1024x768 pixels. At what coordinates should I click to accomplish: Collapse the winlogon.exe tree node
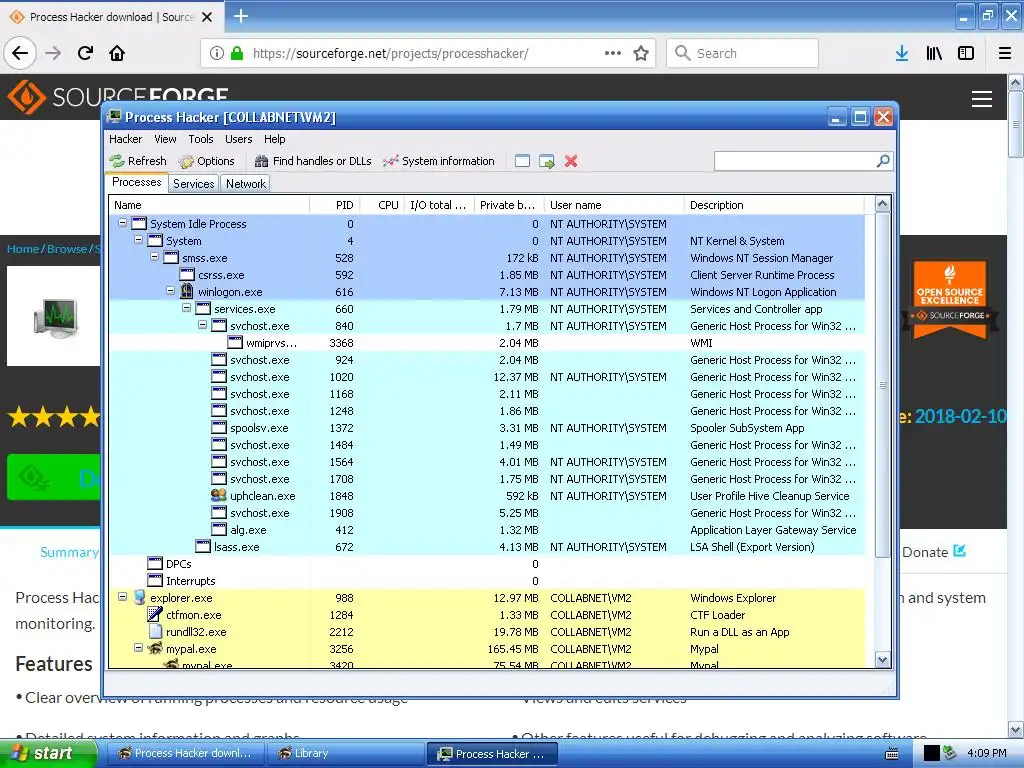click(x=170, y=291)
